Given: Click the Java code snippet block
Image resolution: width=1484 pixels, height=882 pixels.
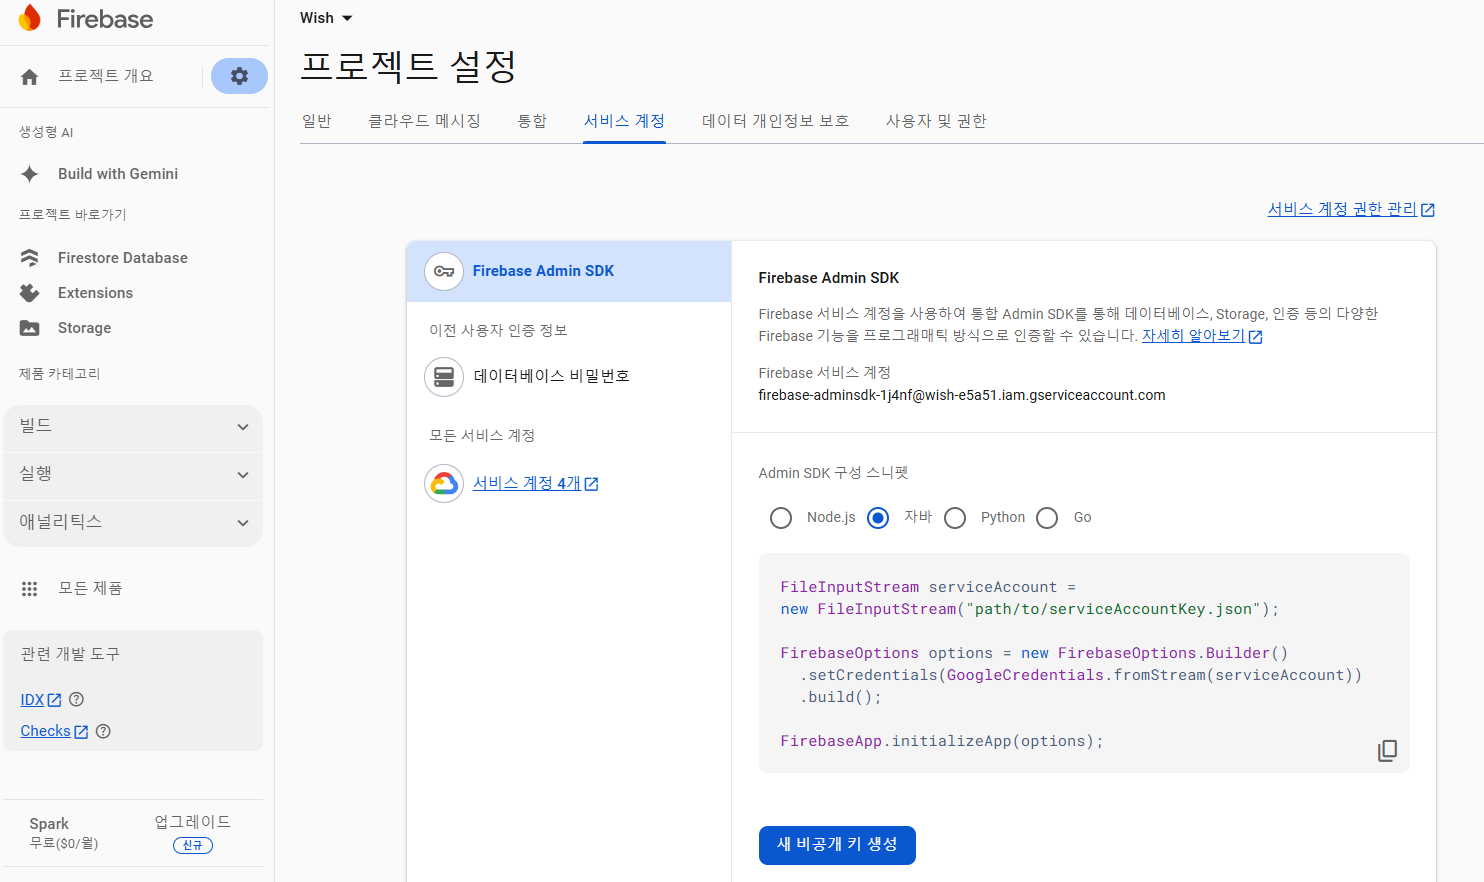Looking at the screenshot, I should 1084,663.
